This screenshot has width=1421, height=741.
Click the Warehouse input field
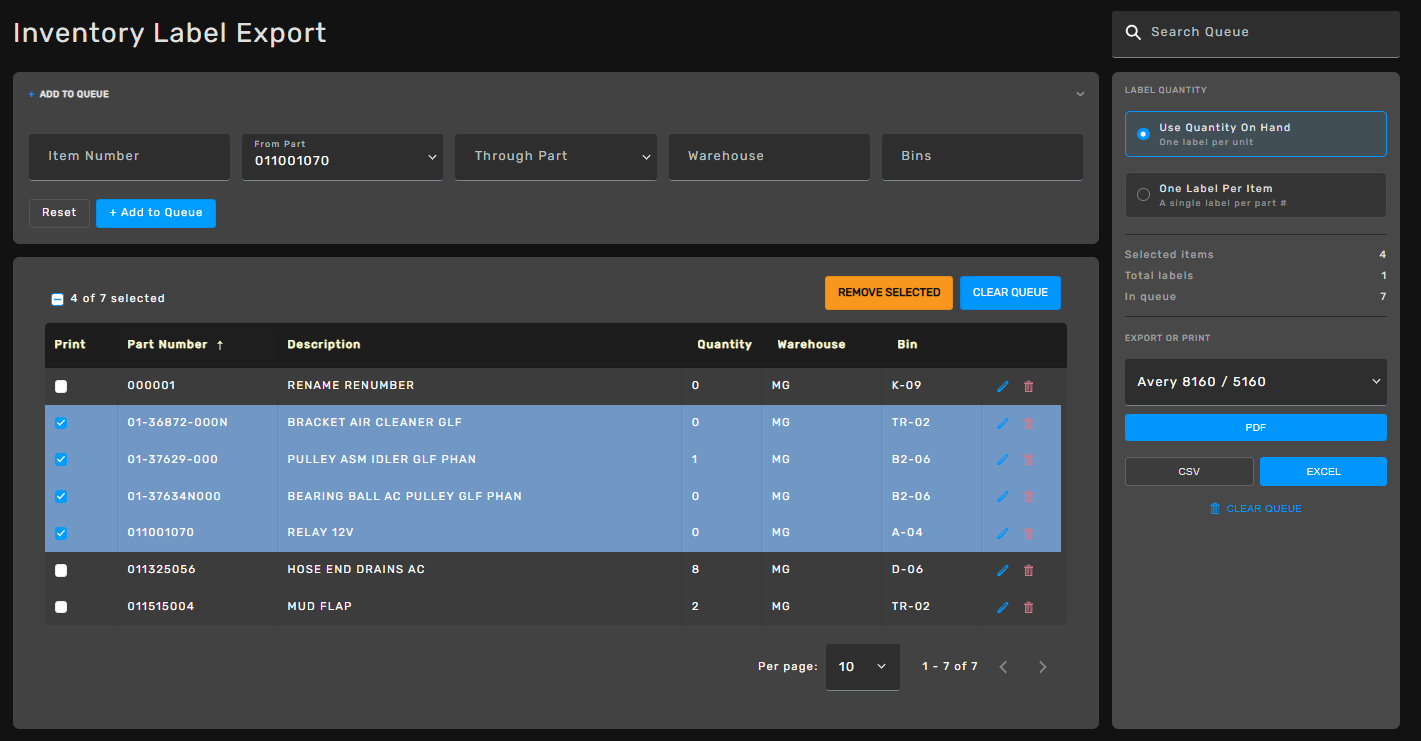pos(769,157)
